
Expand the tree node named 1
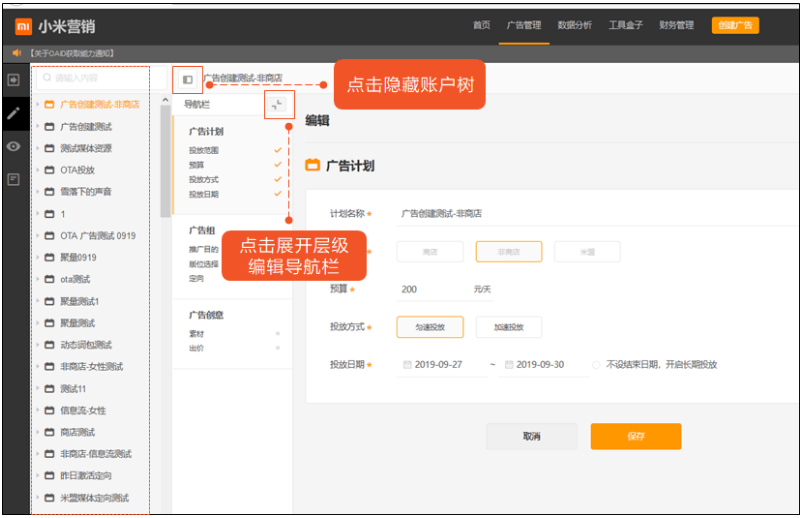pos(38,213)
